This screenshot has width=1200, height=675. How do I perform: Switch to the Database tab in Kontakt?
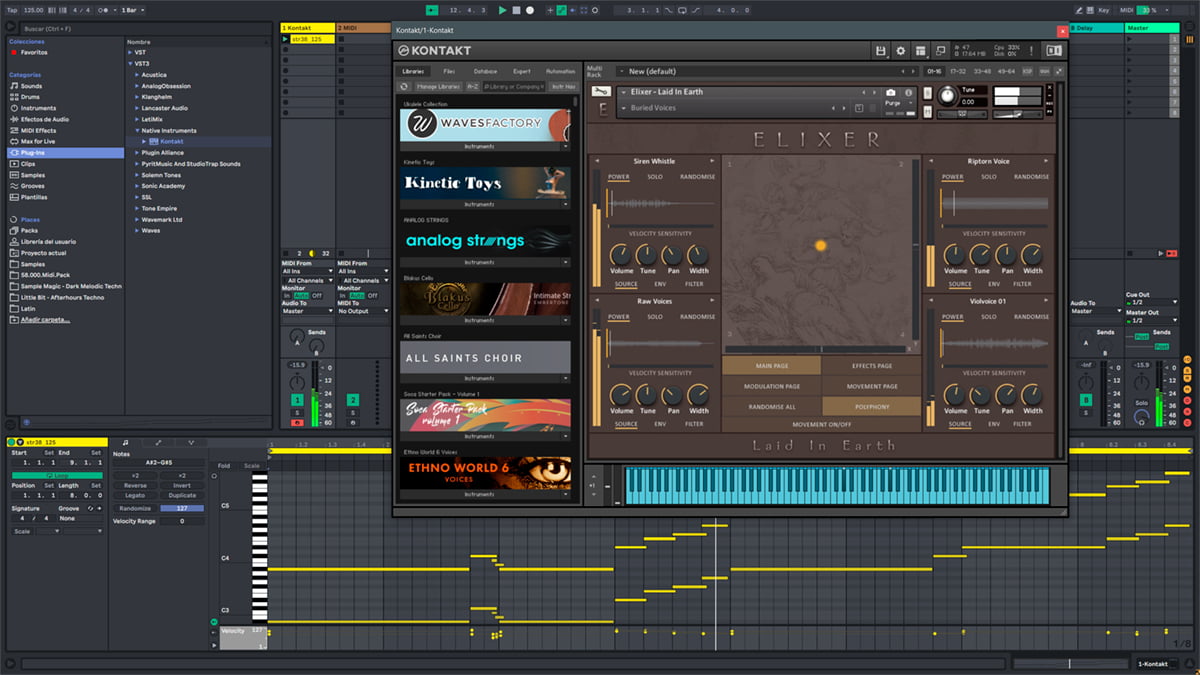tap(485, 71)
